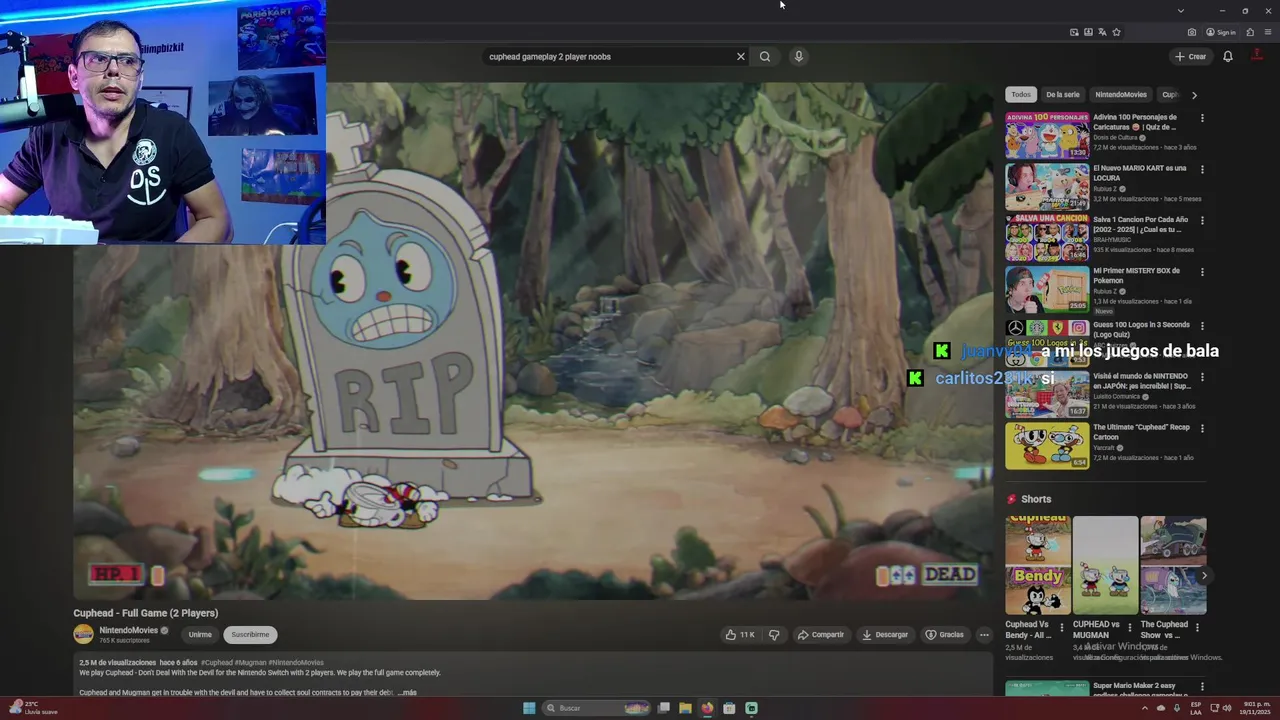Expand description with ...más
The height and width of the screenshot is (720, 1280).
(406, 692)
